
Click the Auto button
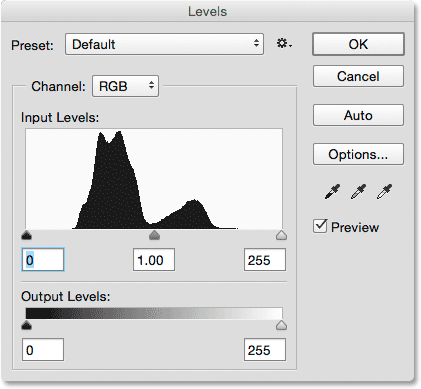pos(358,115)
